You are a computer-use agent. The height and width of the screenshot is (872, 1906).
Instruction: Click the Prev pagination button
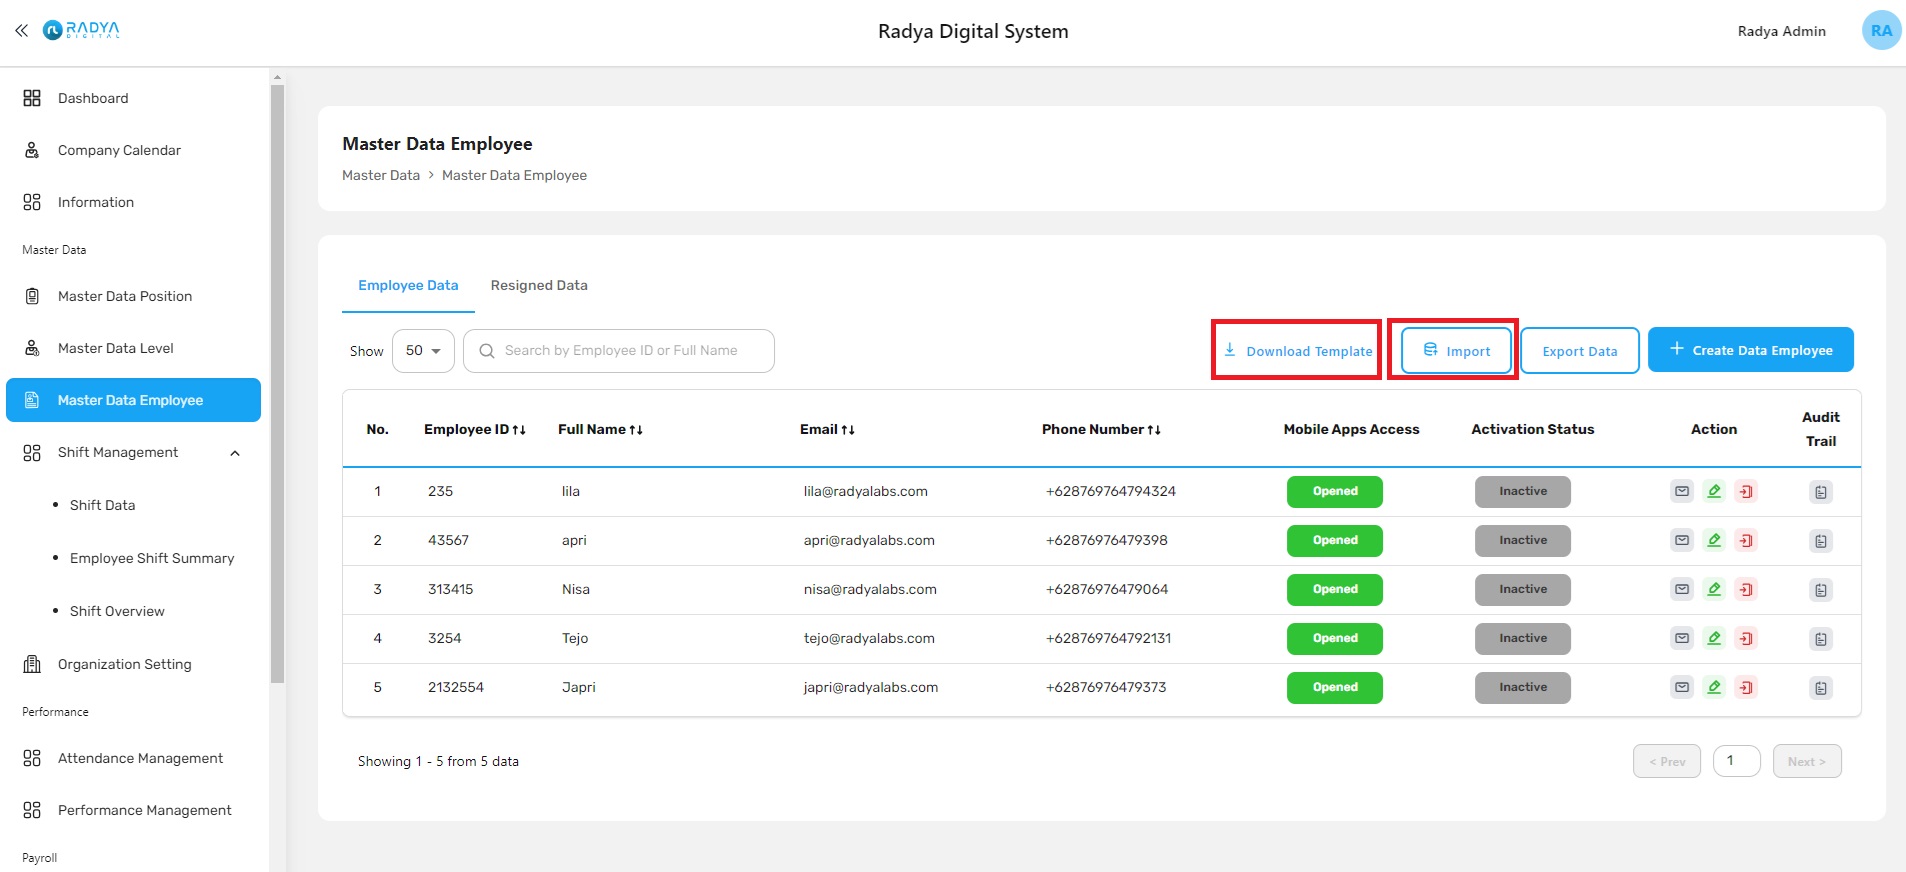(1667, 761)
